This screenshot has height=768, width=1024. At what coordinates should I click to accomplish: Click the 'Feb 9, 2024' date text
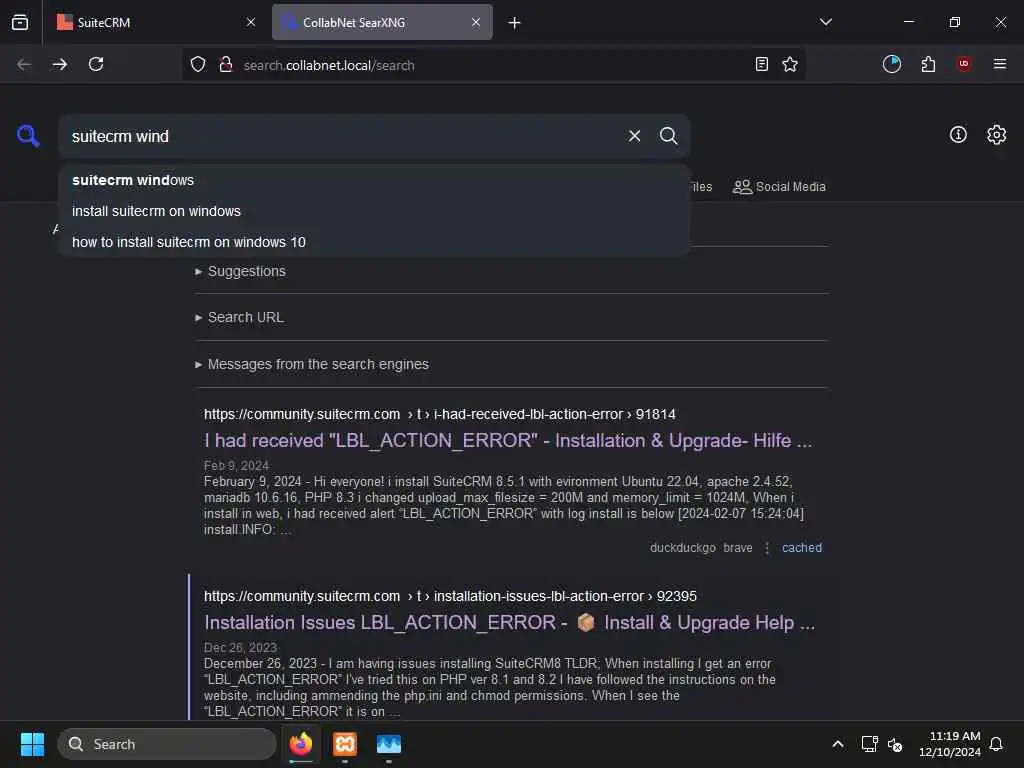coord(236,465)
